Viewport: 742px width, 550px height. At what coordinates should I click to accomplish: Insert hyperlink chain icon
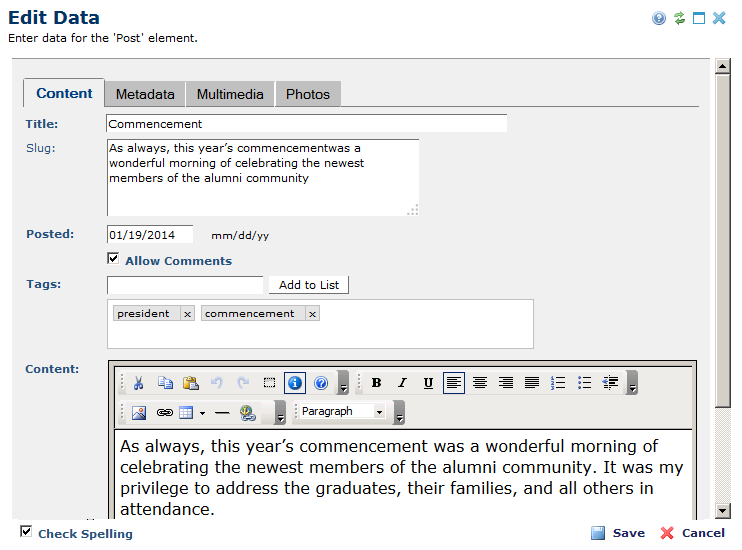(165, 413)
